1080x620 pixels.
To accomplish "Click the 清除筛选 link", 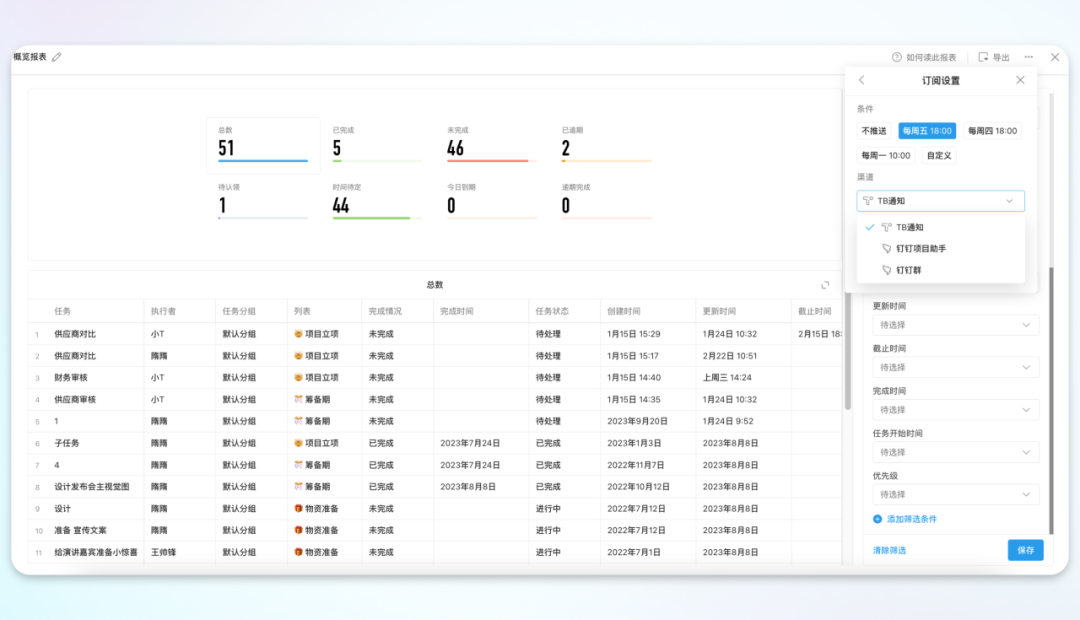I will (889, 550).
